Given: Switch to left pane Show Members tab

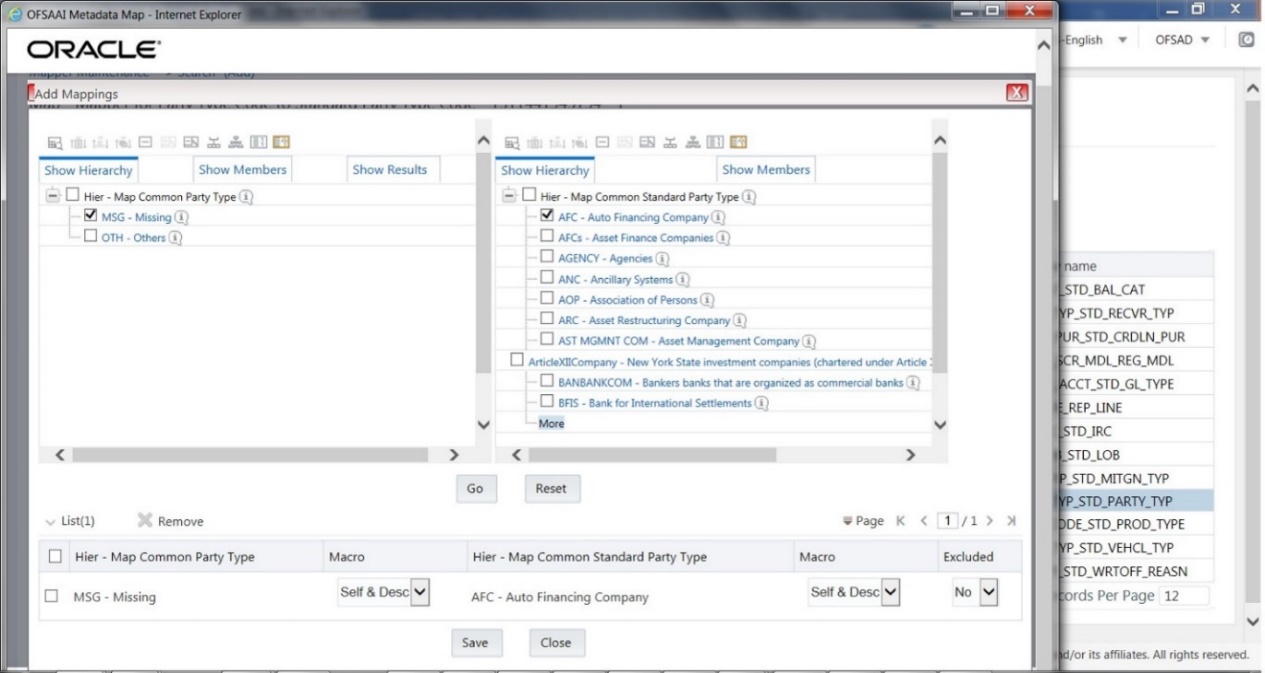Looking at the screenshot, I should pos(243,170).
